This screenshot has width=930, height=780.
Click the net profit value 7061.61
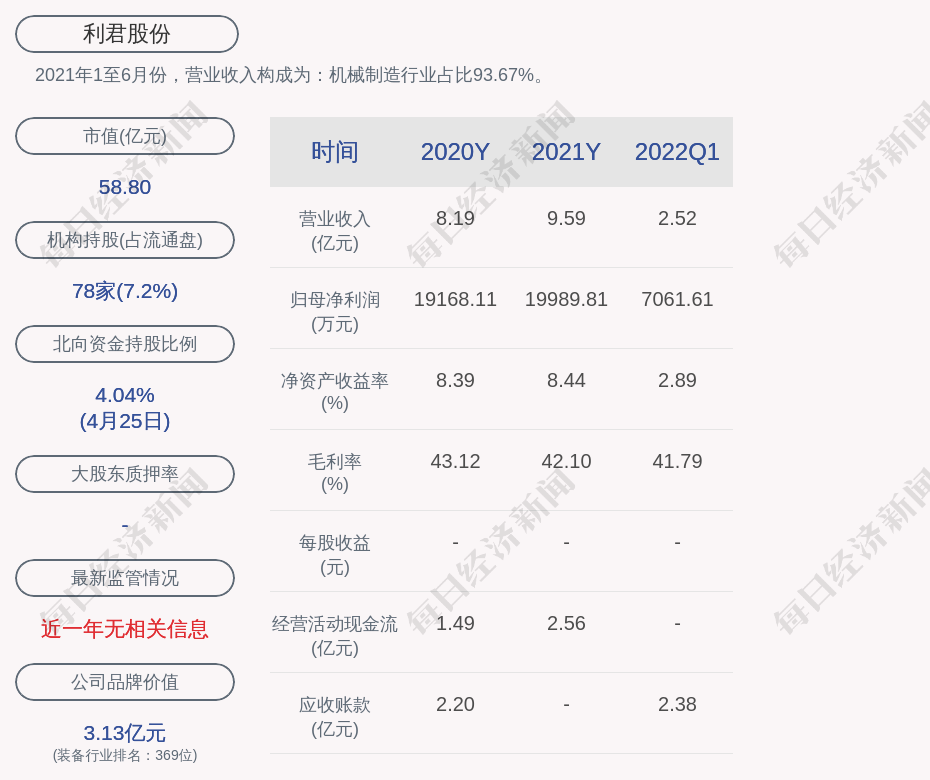(x=677, y=299)
